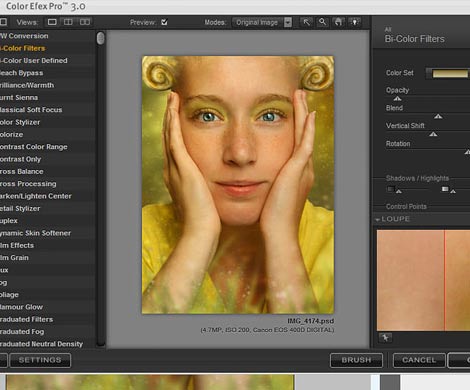Click the BRUSH button
The image size is (470, 390).
[x=356, y=360]
